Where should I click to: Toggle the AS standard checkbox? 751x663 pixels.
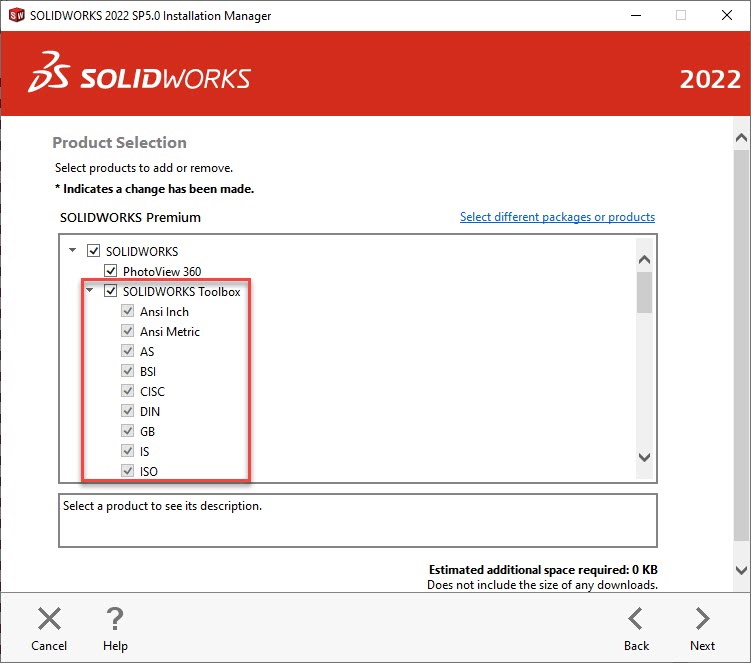click(x=127, y=351)
